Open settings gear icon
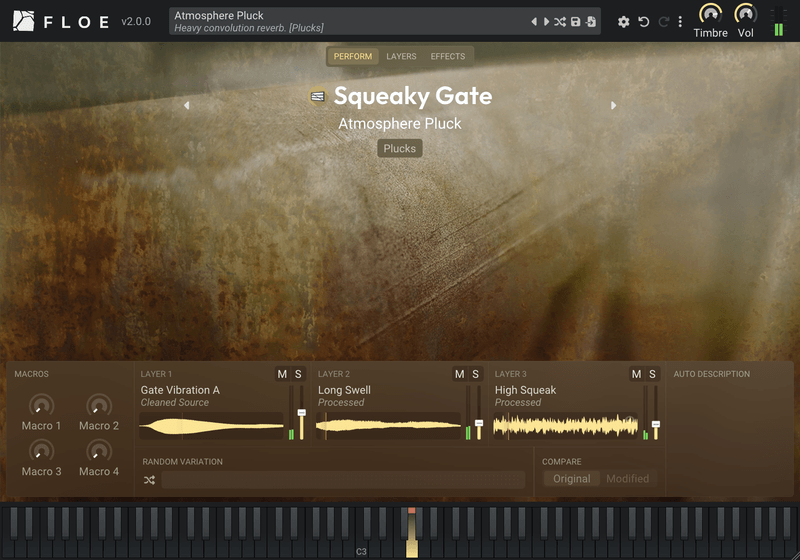This screenshot has width=800, height=560. coord(623,21)
